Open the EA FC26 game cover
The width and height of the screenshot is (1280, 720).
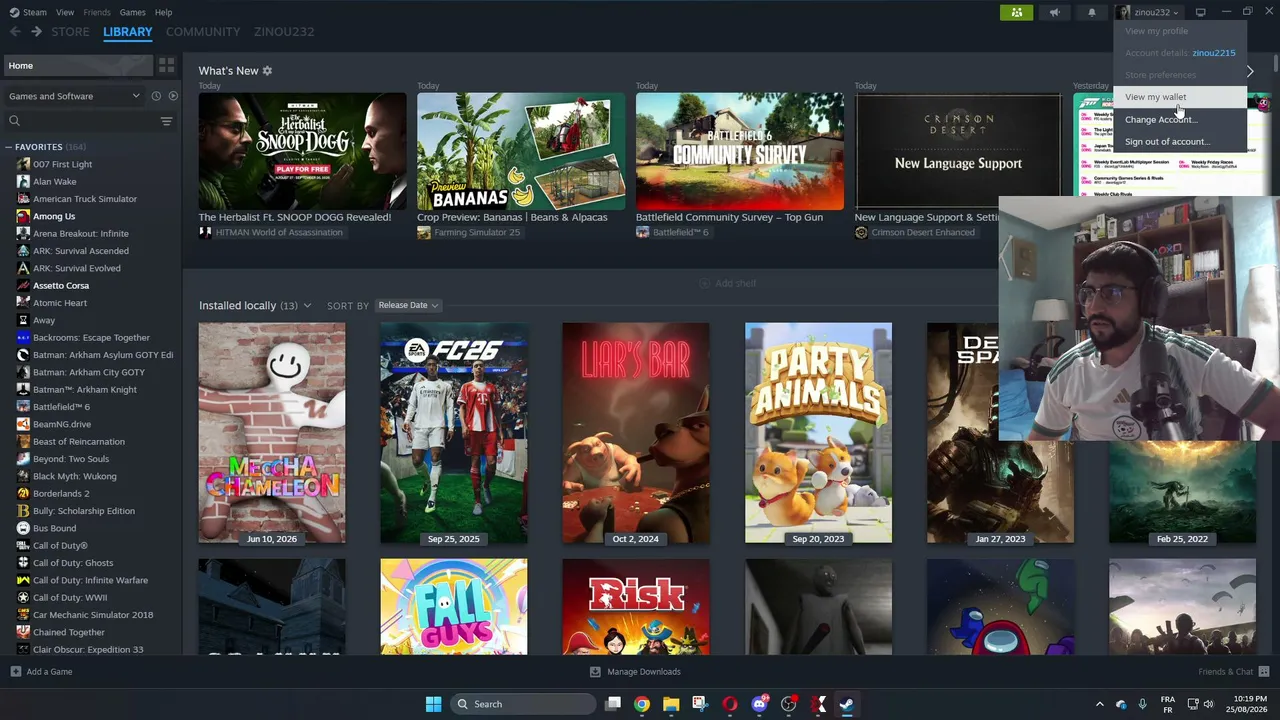click(x=454, y=433)
